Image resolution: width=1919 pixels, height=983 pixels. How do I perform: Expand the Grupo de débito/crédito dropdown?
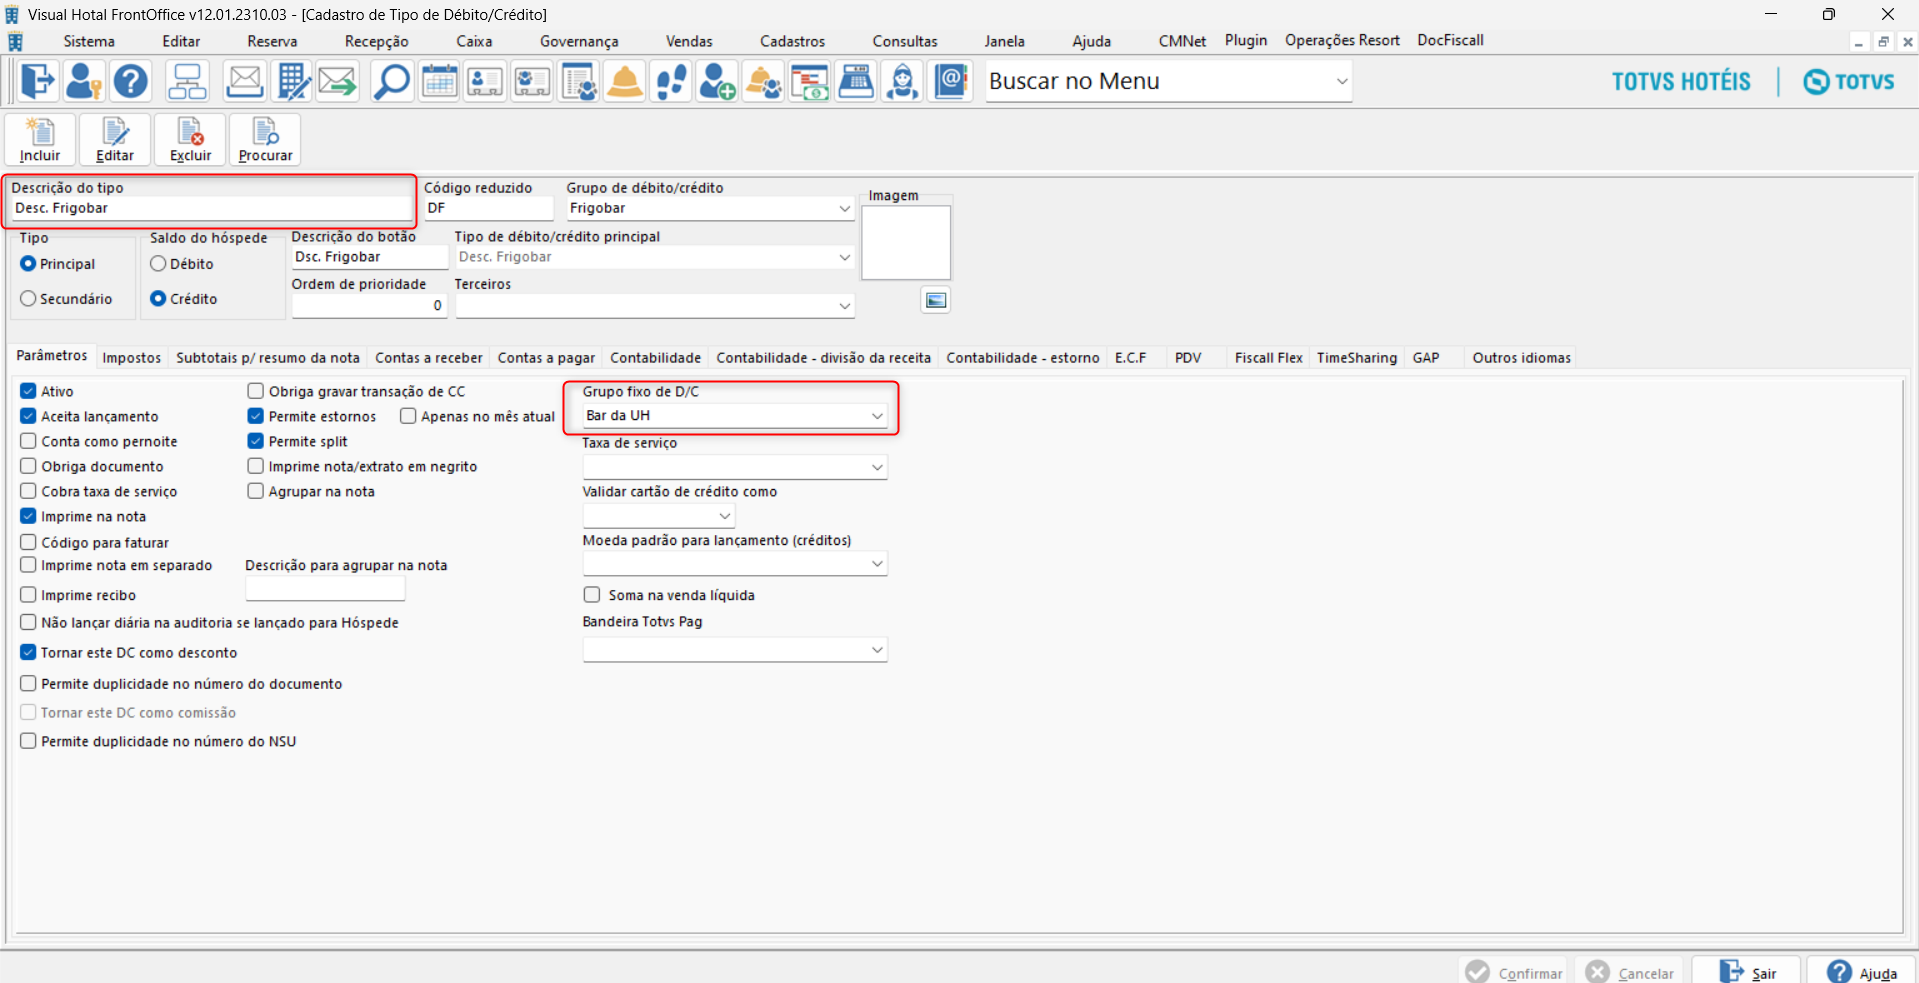point(845,208)
